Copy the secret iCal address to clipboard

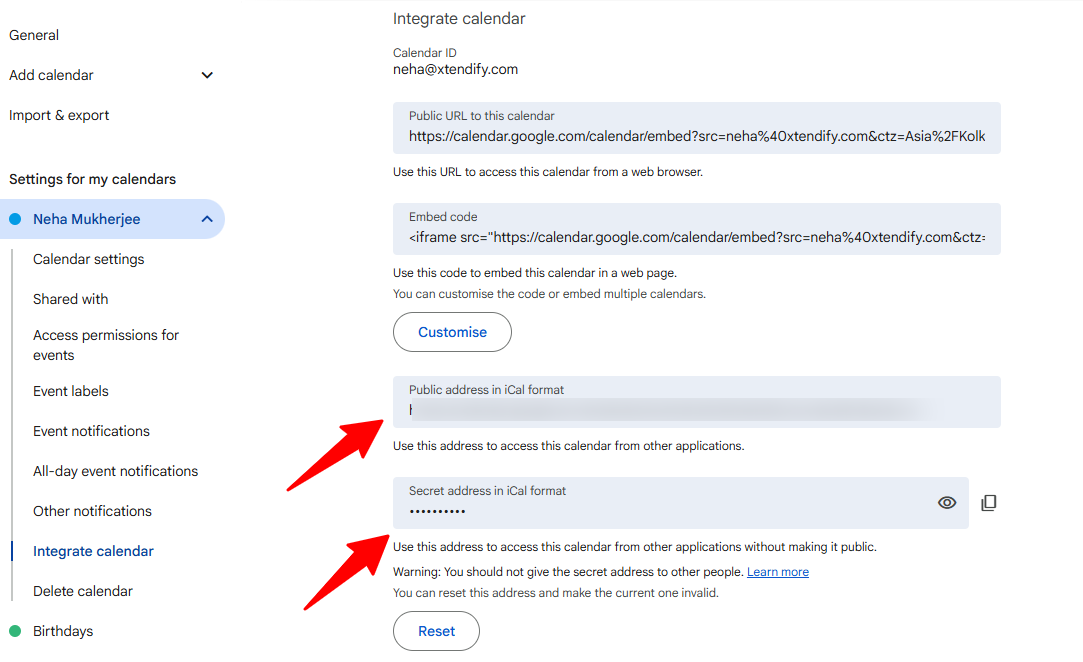coord(989,503)
